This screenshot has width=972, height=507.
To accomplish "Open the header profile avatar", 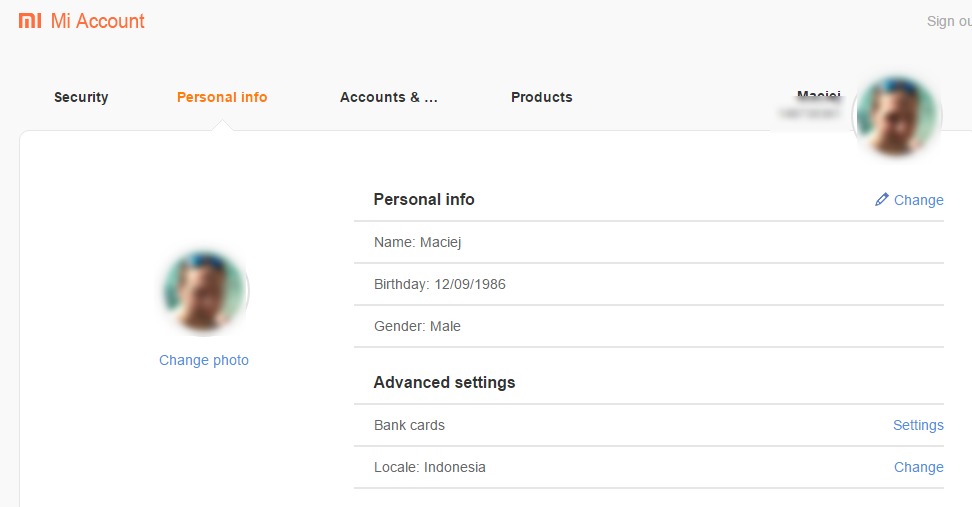I will (x=896, y=117).
